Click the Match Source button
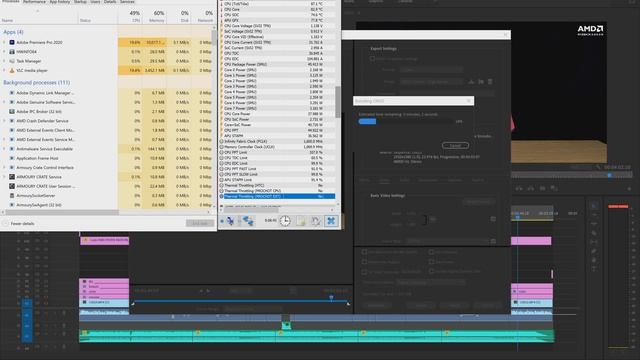The image size is (640, 360). 478,202
